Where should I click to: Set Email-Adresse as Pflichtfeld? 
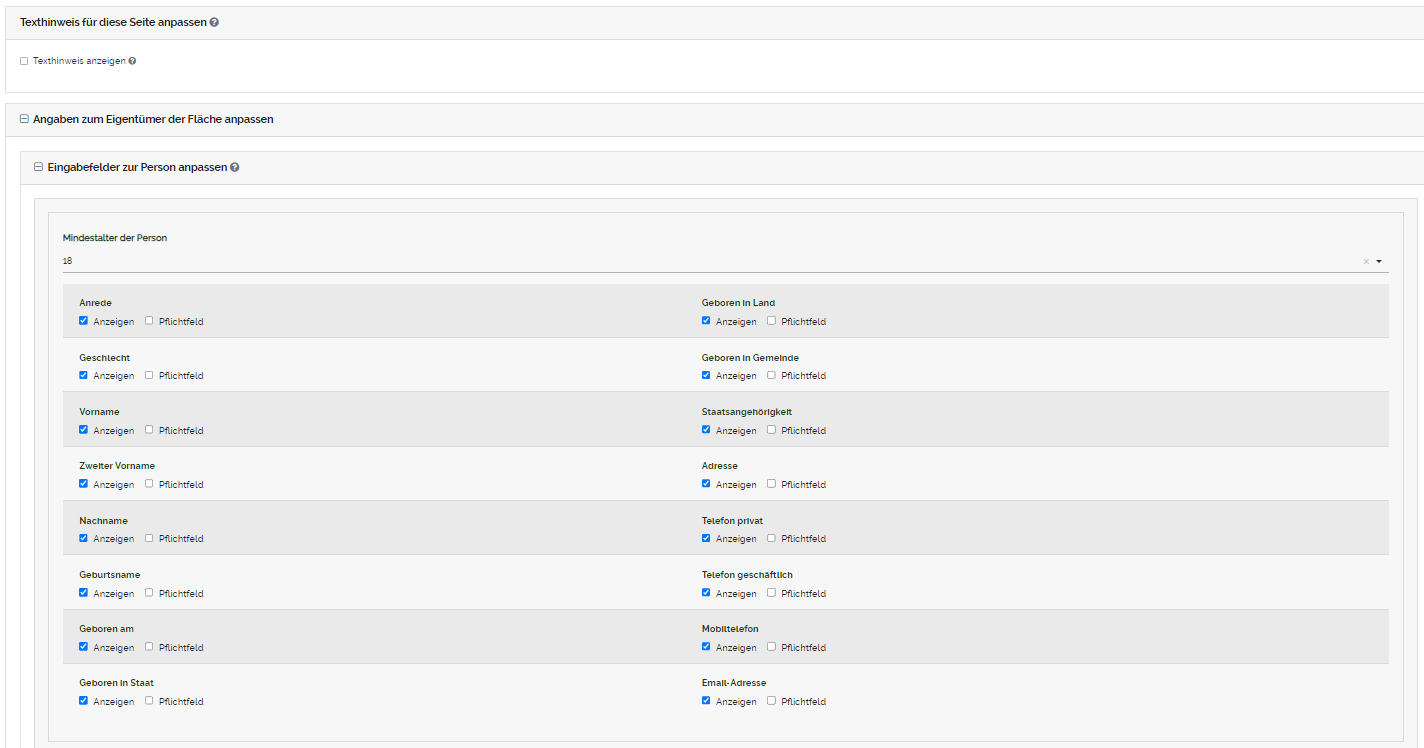pos(771,701)
